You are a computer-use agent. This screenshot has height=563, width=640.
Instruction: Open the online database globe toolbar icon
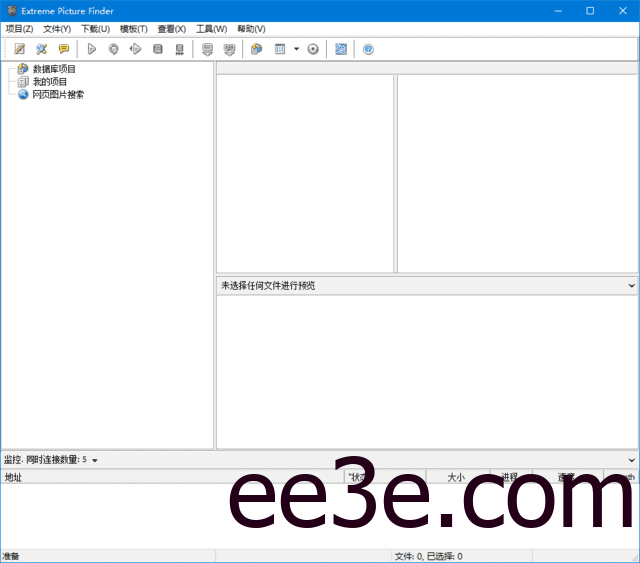click(x=257, y=49)
